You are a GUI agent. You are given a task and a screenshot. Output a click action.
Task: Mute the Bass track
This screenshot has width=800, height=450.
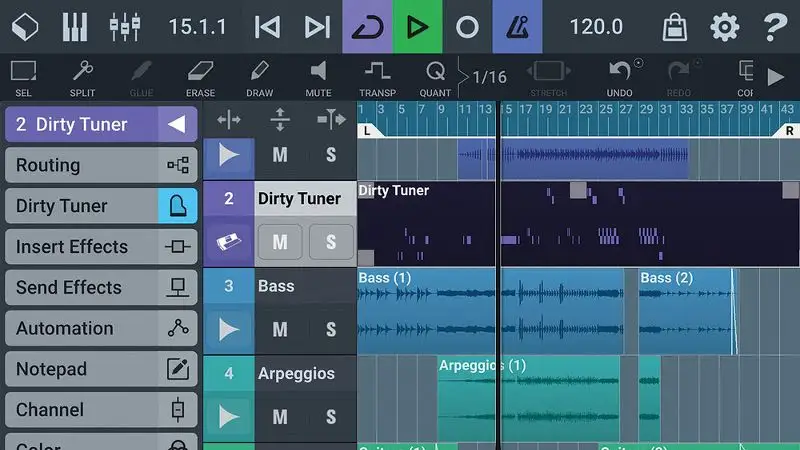pos(280,329)
